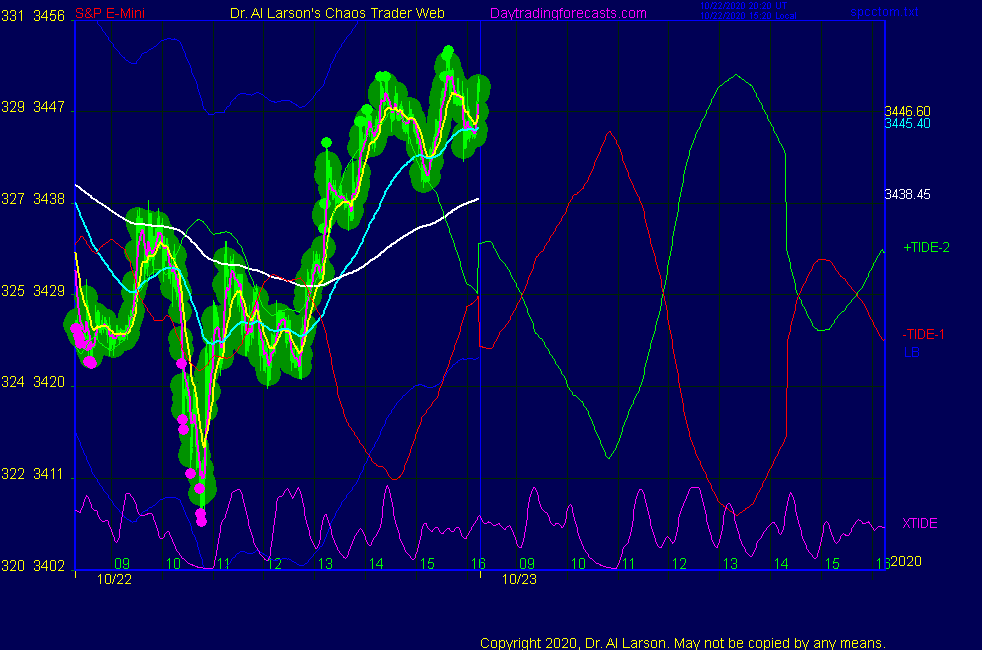Click the red -TIDE-1 legend label
The image size is (982, 650).
pos(923,334)
